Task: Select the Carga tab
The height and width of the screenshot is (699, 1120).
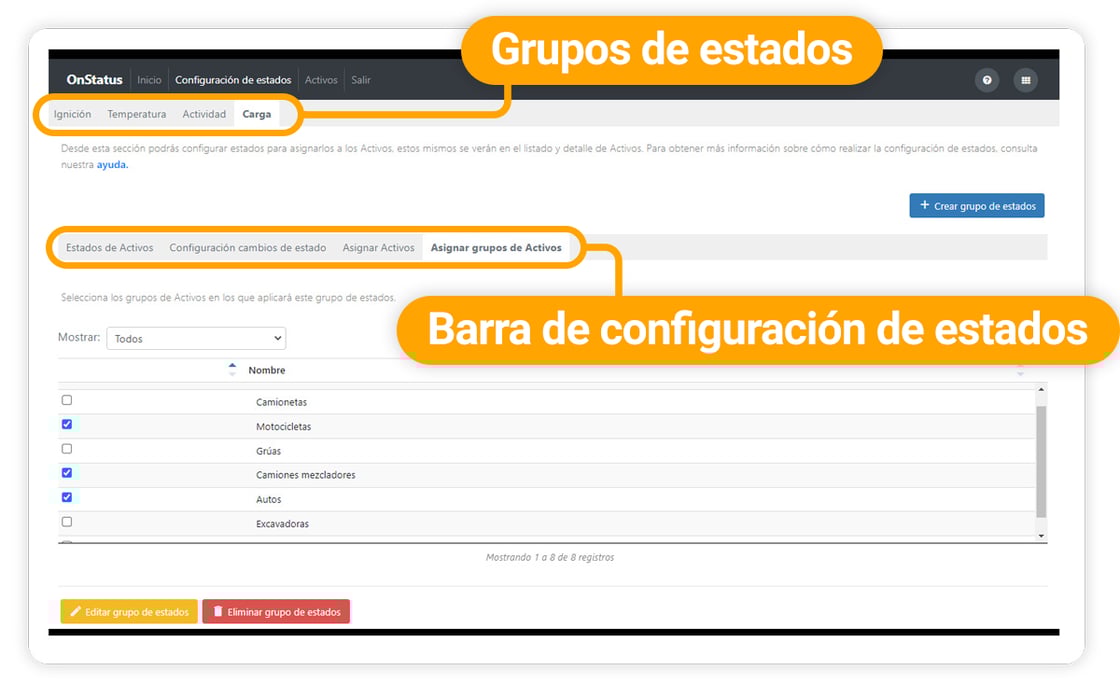Action: point(256,114)
